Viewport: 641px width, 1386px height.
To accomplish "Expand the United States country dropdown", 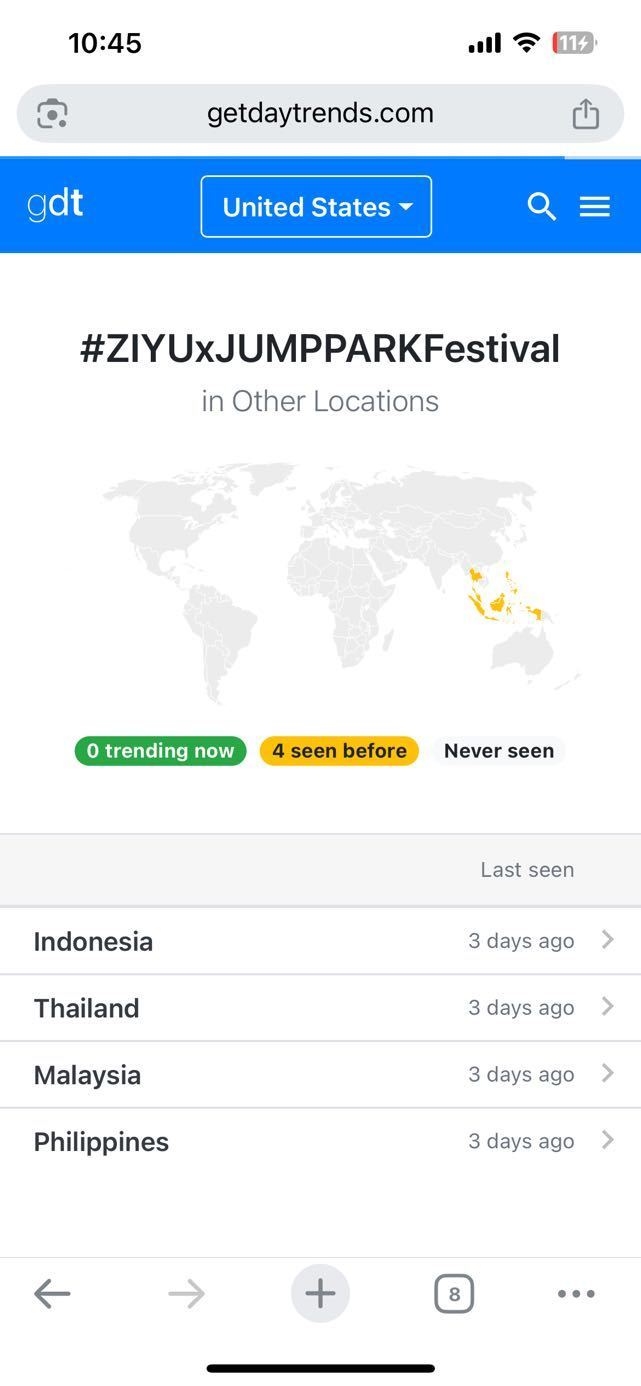I will 316,207.
